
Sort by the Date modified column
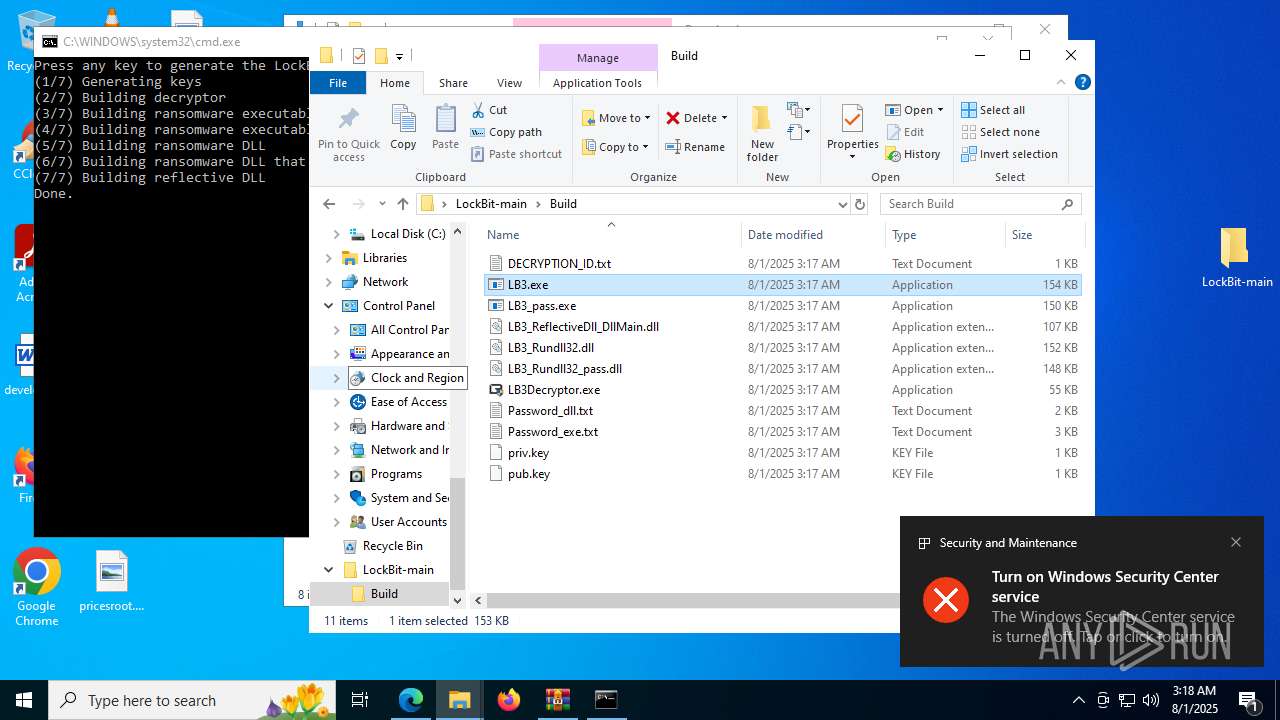813,235
